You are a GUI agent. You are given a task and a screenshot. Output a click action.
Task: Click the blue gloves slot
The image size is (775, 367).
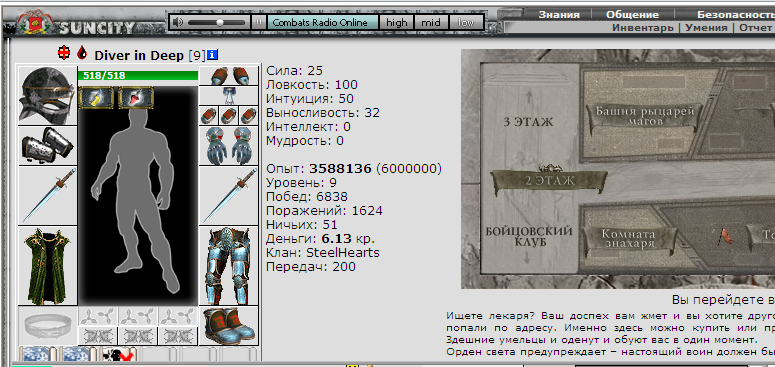[228, 146]
